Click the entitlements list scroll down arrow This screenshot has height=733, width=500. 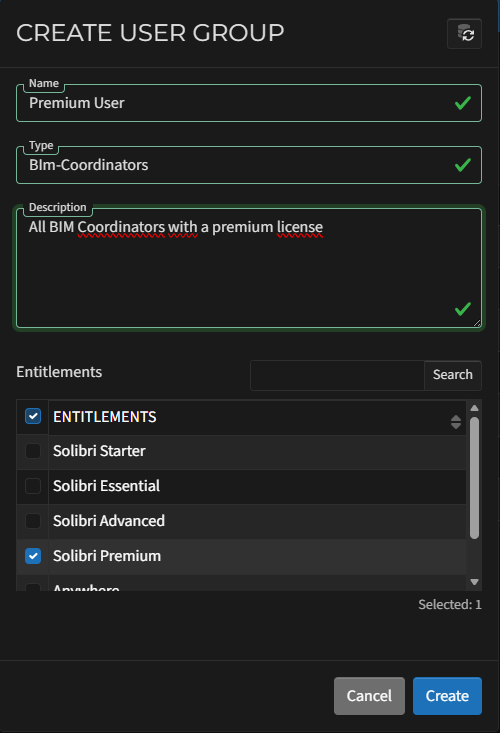(474, 582)
